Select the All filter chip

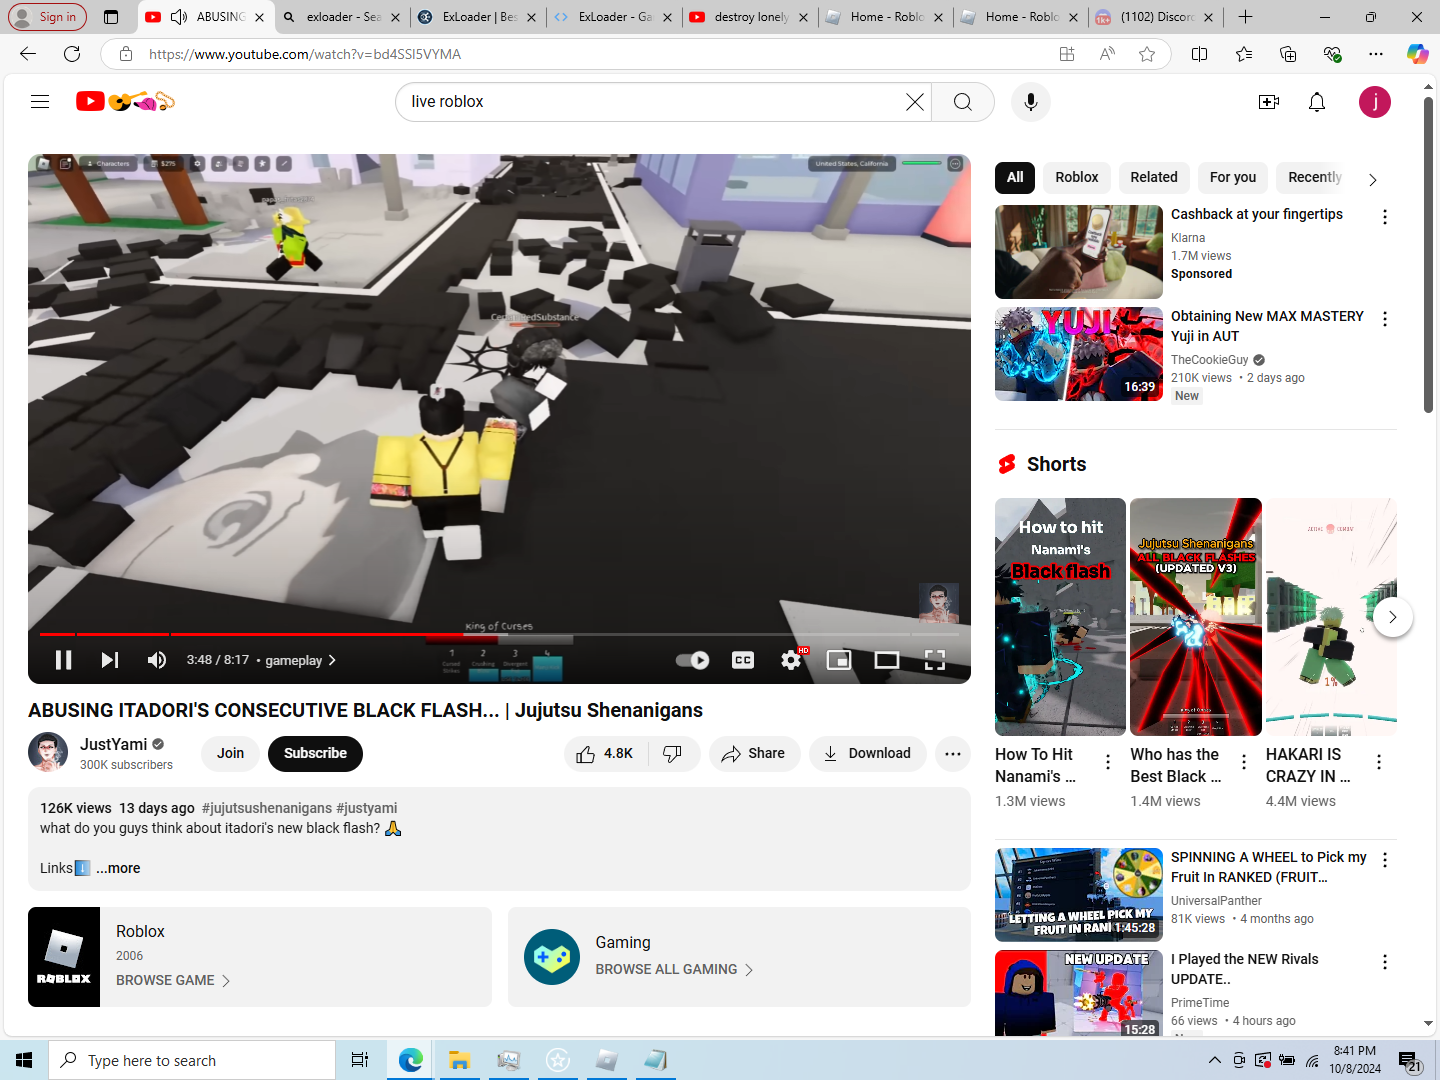click(x=1015, y=177)
